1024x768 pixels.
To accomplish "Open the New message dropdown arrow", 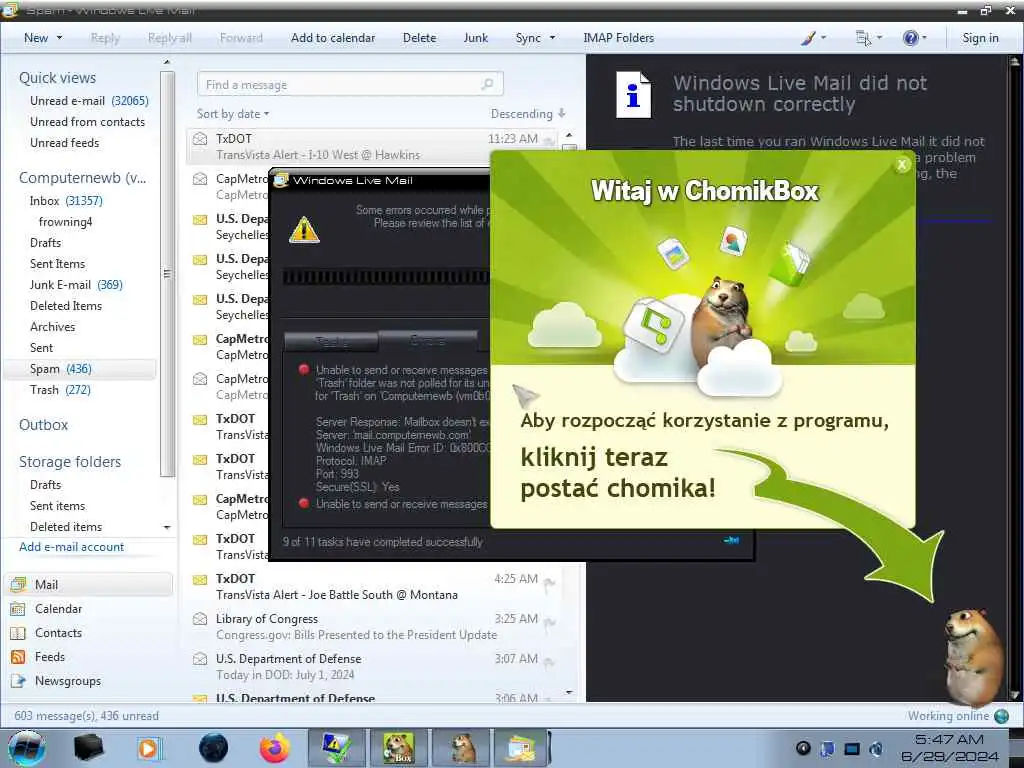I will click(59, 38).
